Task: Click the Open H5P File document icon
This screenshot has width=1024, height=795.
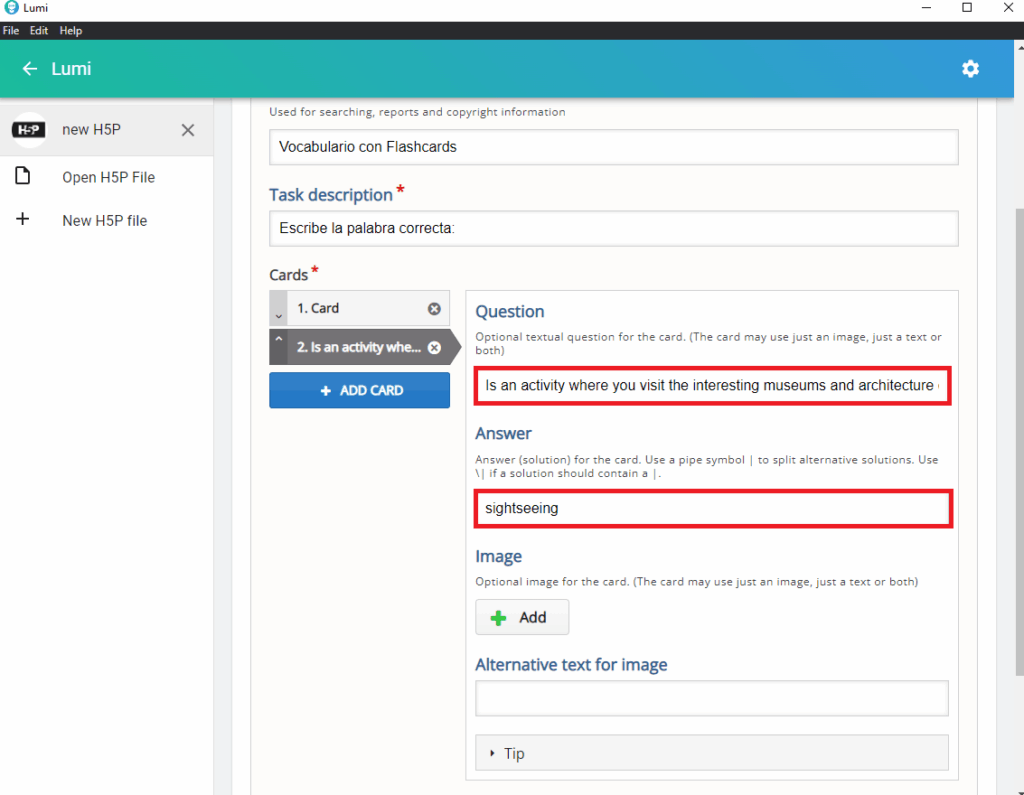Action: 22,177
